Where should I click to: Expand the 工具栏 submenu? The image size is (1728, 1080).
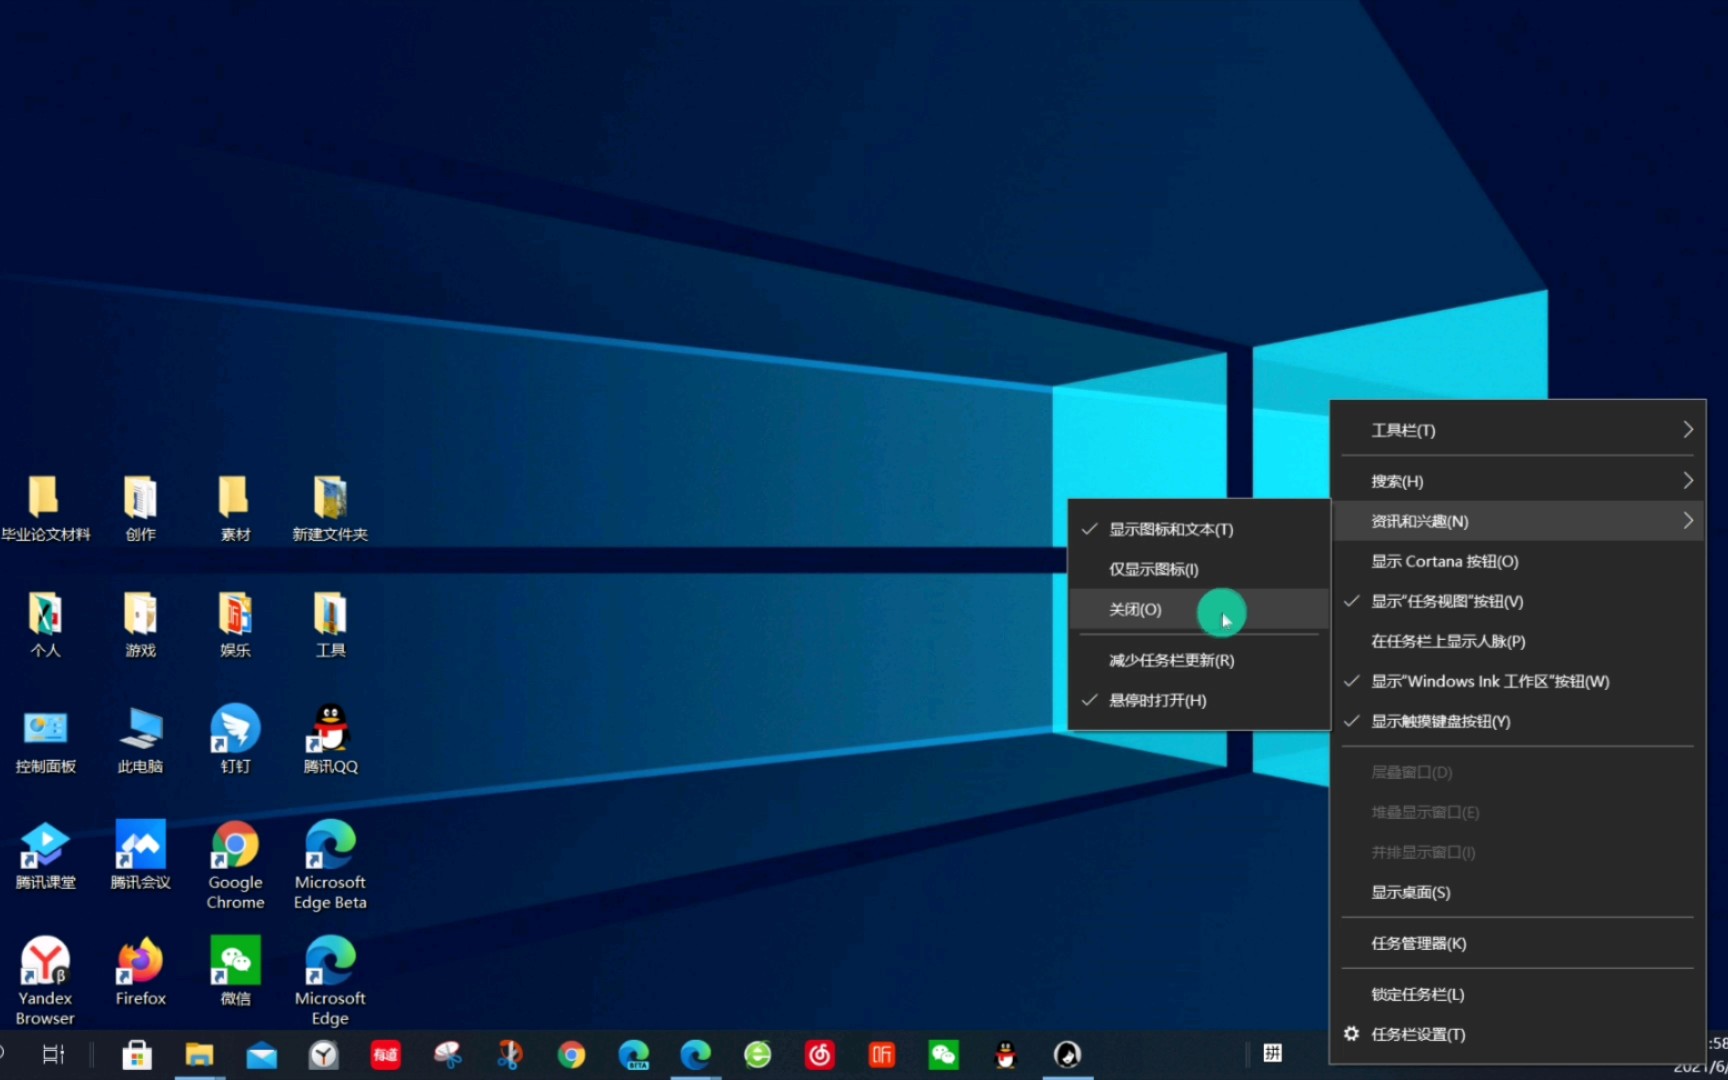(1402, 430)
